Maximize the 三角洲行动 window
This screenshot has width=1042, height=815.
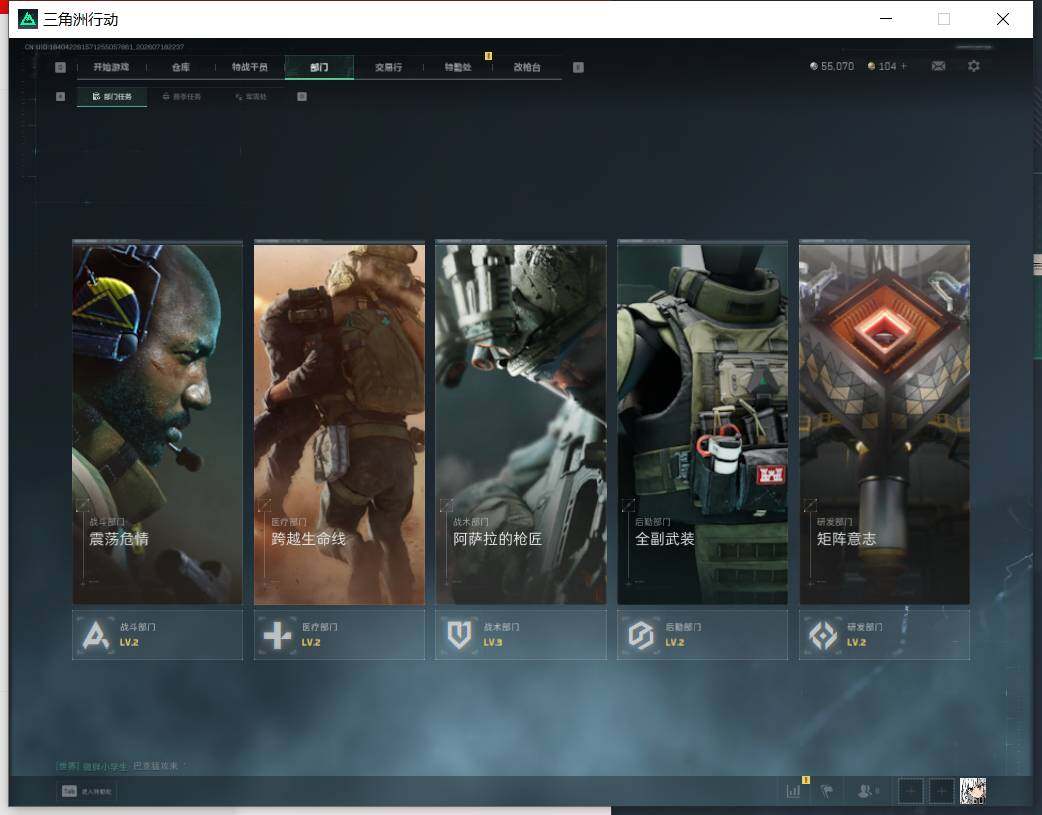(x=944, y=19)
